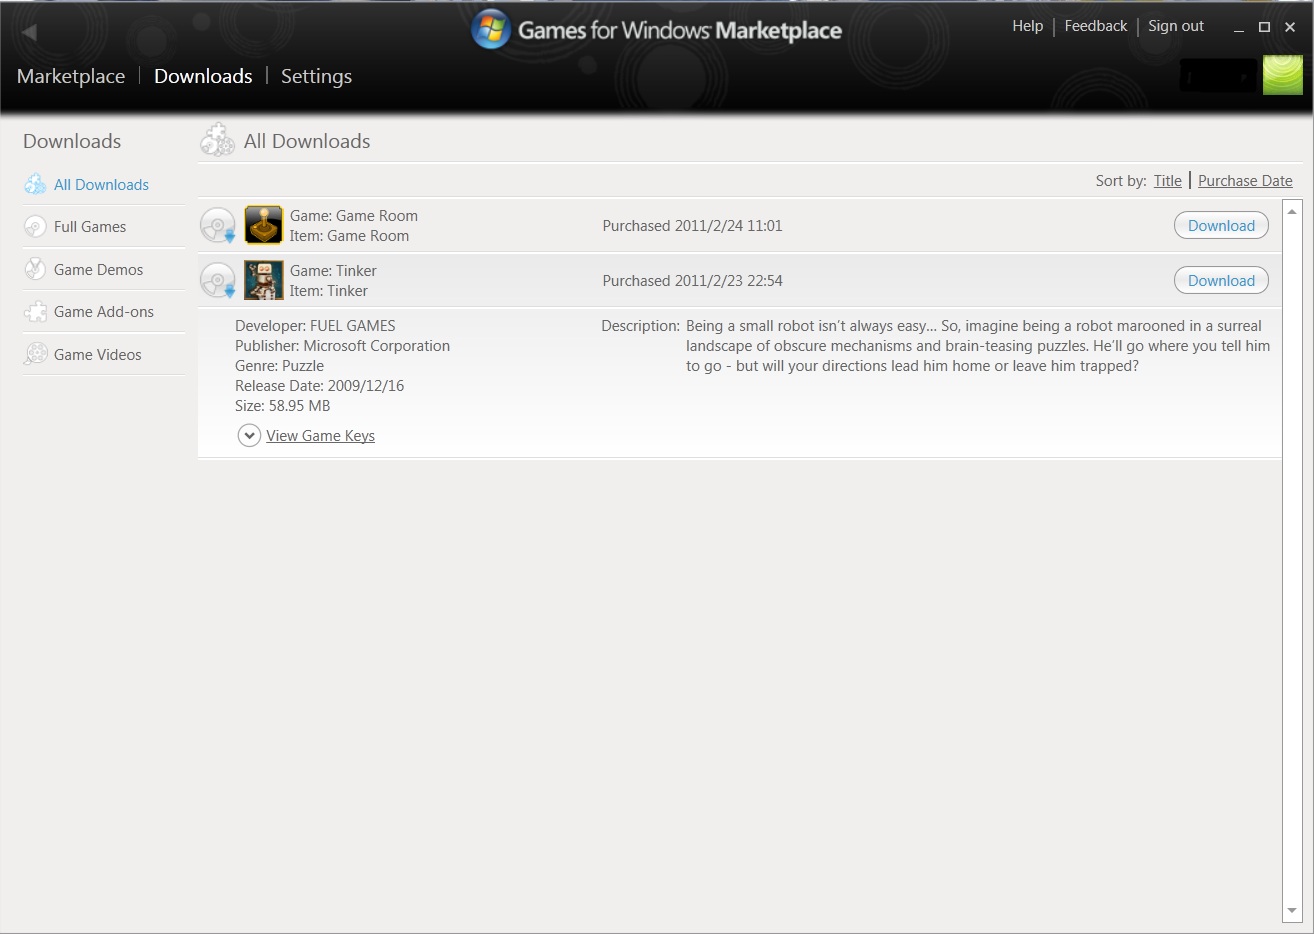The height and width of the screenshot is (934, 1314).
Task: Switch to the Settings tab
Action: [x=316, y=76]
